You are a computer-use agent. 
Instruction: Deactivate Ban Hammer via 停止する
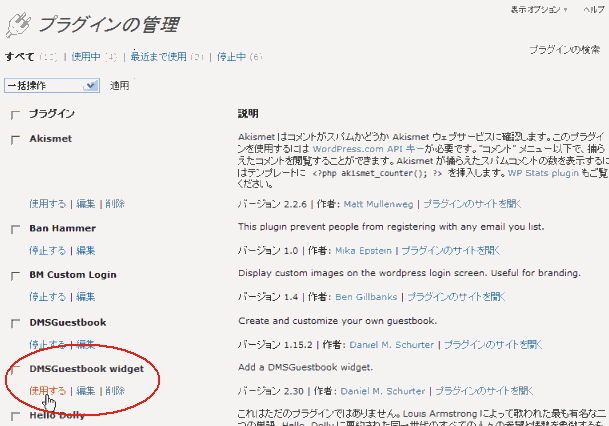[x=47, y=250]
